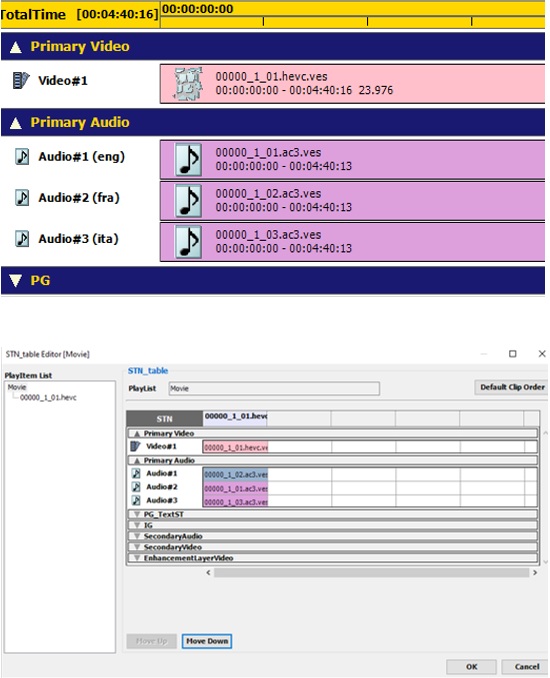
Task: Click the horizontal scrollbar track in STN table
Action: pos(371,572)
